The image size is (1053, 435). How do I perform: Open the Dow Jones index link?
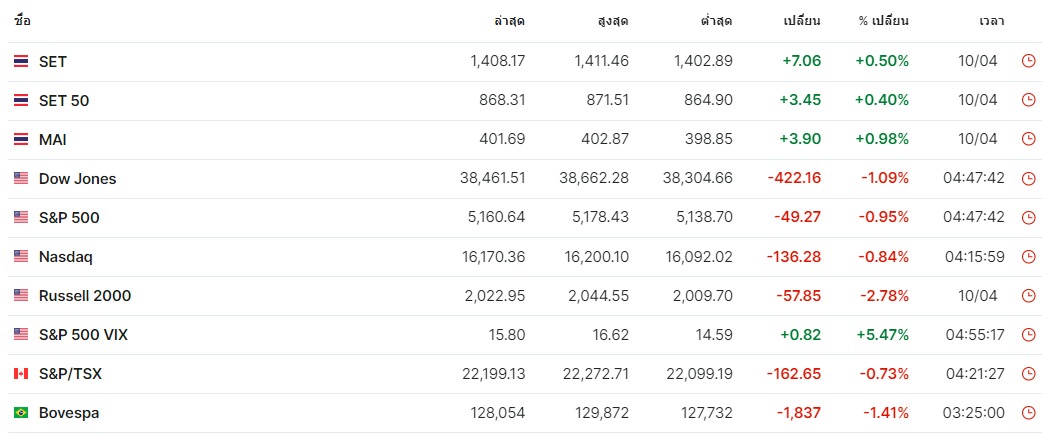click(77, 179)
